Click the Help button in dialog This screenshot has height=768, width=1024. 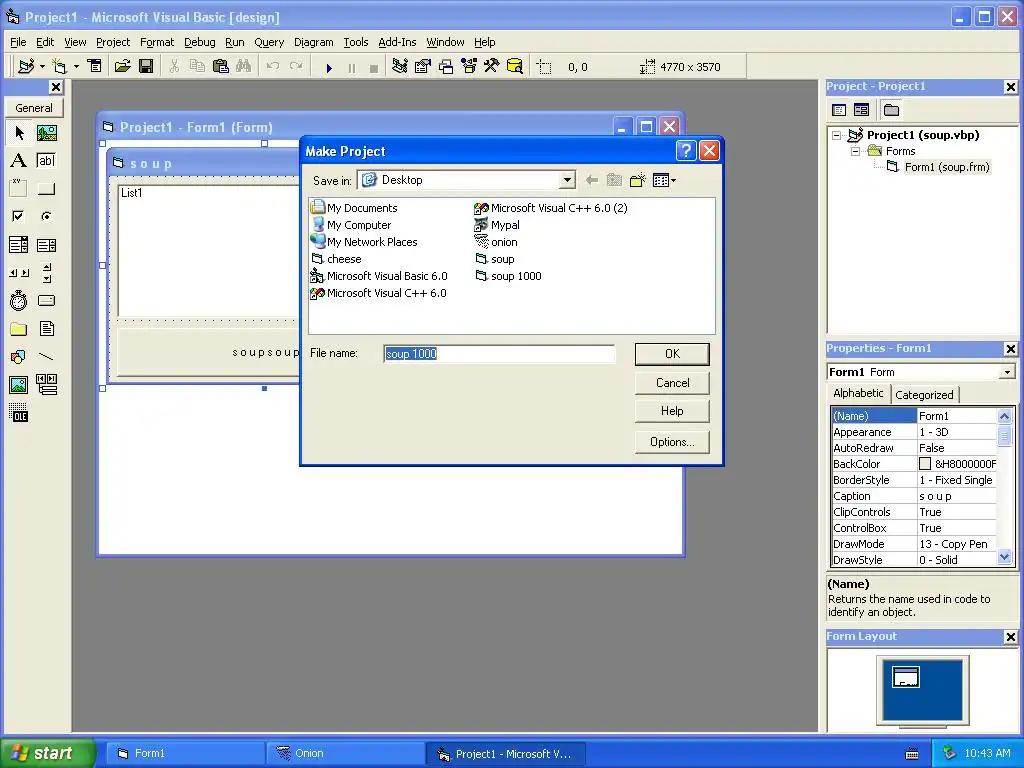[x=672, y=411]
